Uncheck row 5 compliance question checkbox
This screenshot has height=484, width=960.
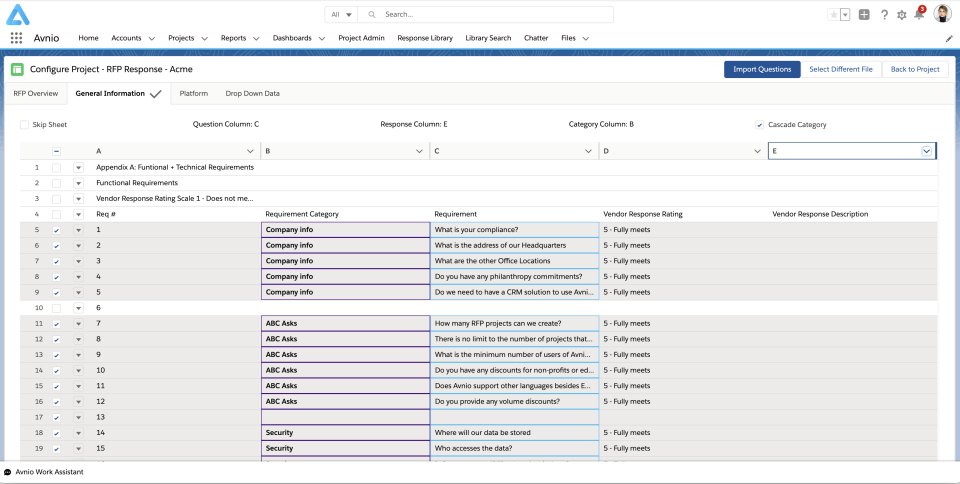point(56,230)
